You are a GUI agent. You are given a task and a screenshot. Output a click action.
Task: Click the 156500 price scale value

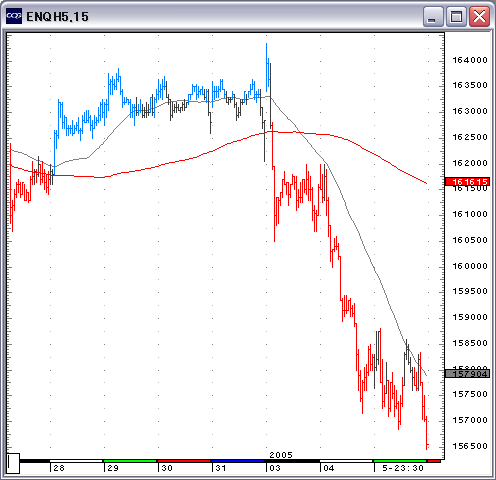click(470, 446)
